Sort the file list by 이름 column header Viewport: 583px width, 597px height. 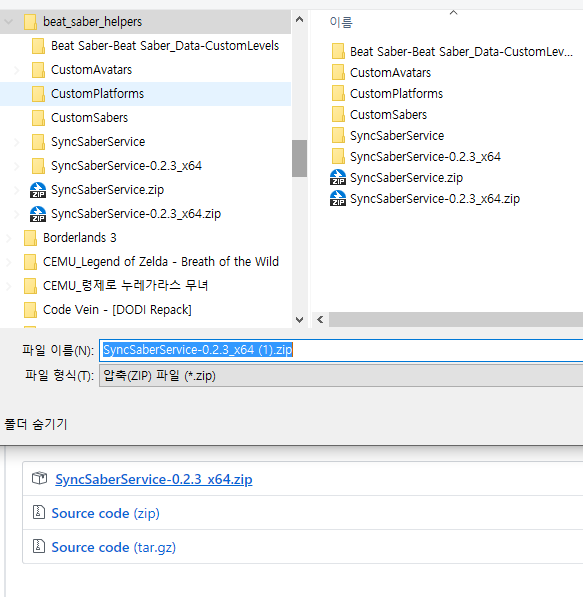pyautogui.click(x=341, y=22)
